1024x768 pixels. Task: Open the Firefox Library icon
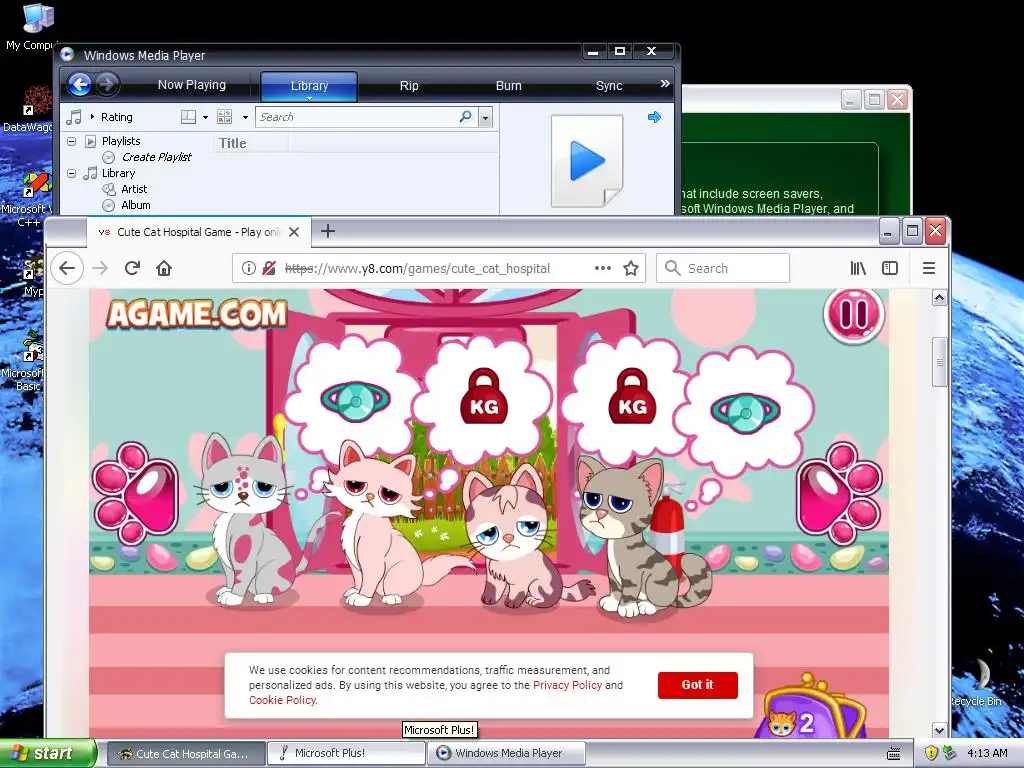point(858,268)
